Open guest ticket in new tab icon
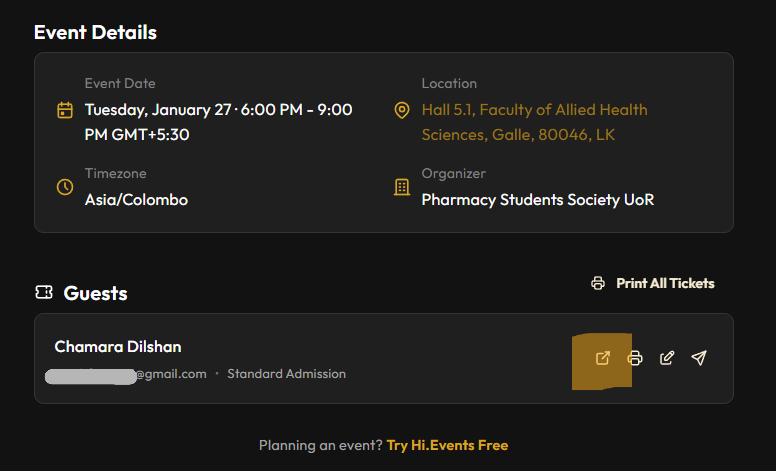The image size is (776, 471). 602,358
